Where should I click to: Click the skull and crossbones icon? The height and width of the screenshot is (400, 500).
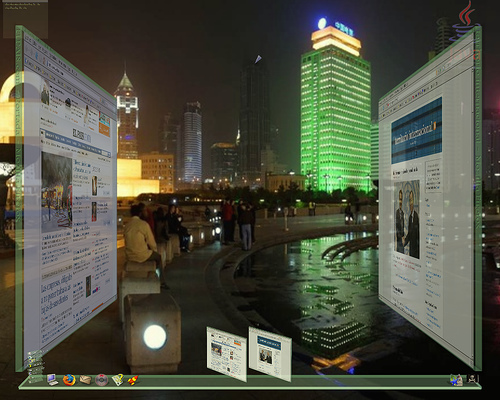[x=473, y=379]
